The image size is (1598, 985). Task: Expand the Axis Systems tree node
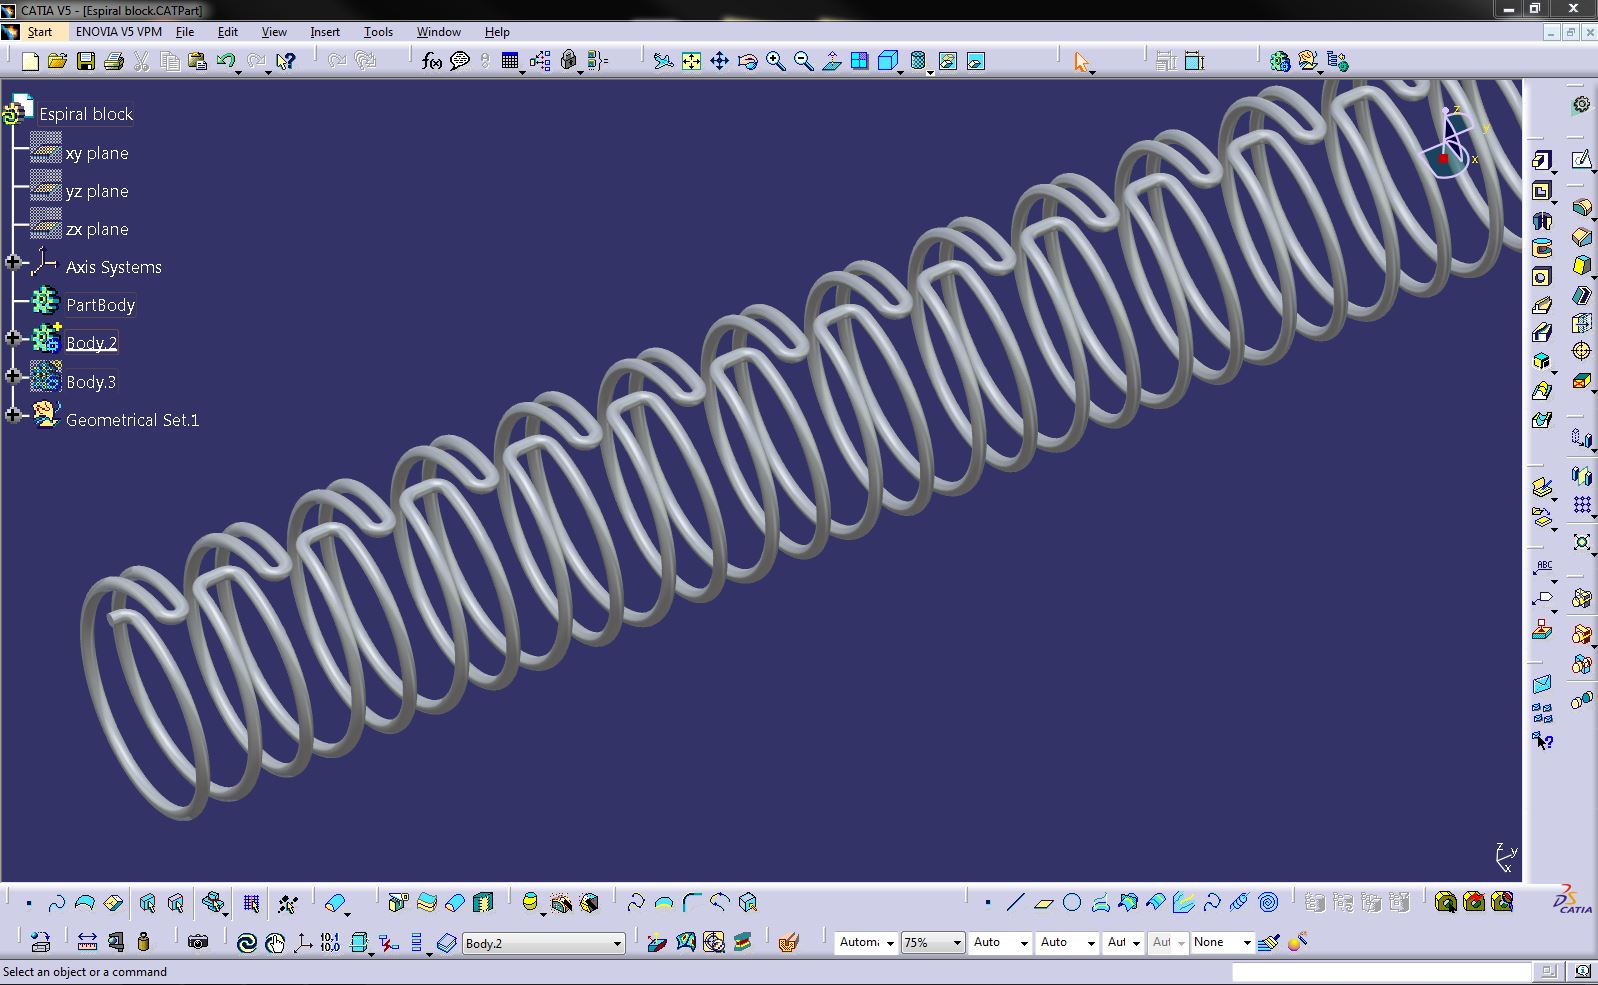click(x=13, y=262)
